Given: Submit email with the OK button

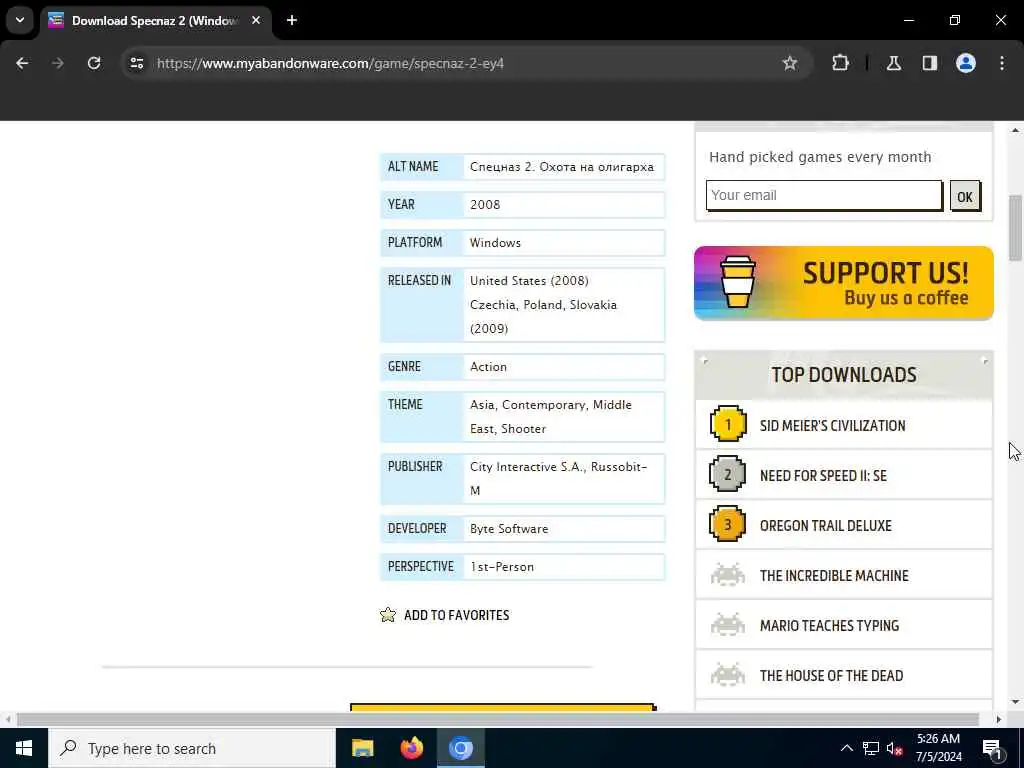Looking at the screenshot, I should pyautogui.click(x=965, y=196).
